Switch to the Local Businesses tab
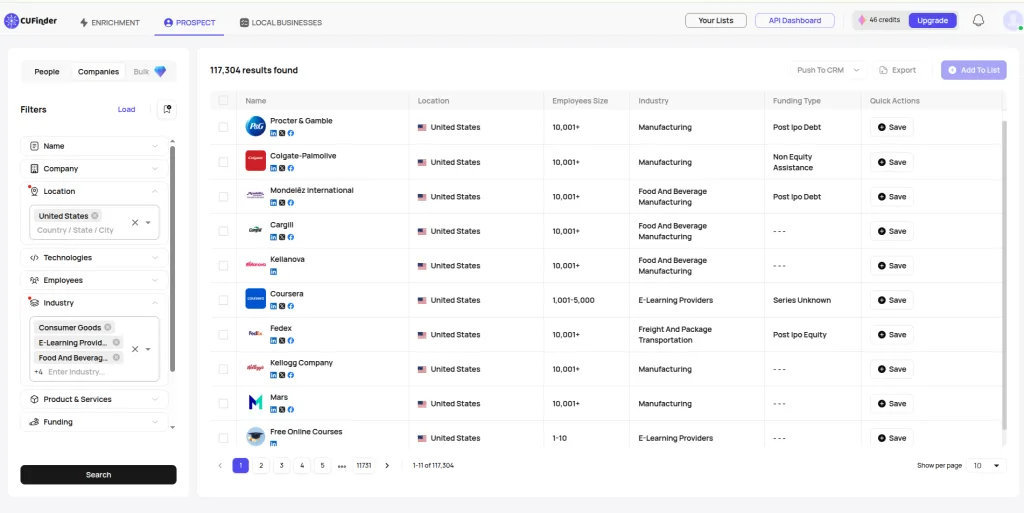1024x513 pixels. (x=281, y=22)
